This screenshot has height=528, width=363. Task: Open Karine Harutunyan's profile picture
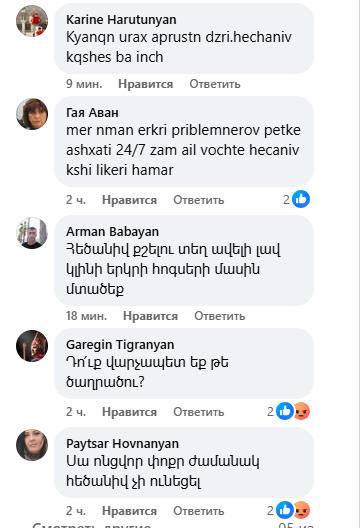[x=32, y=21]
